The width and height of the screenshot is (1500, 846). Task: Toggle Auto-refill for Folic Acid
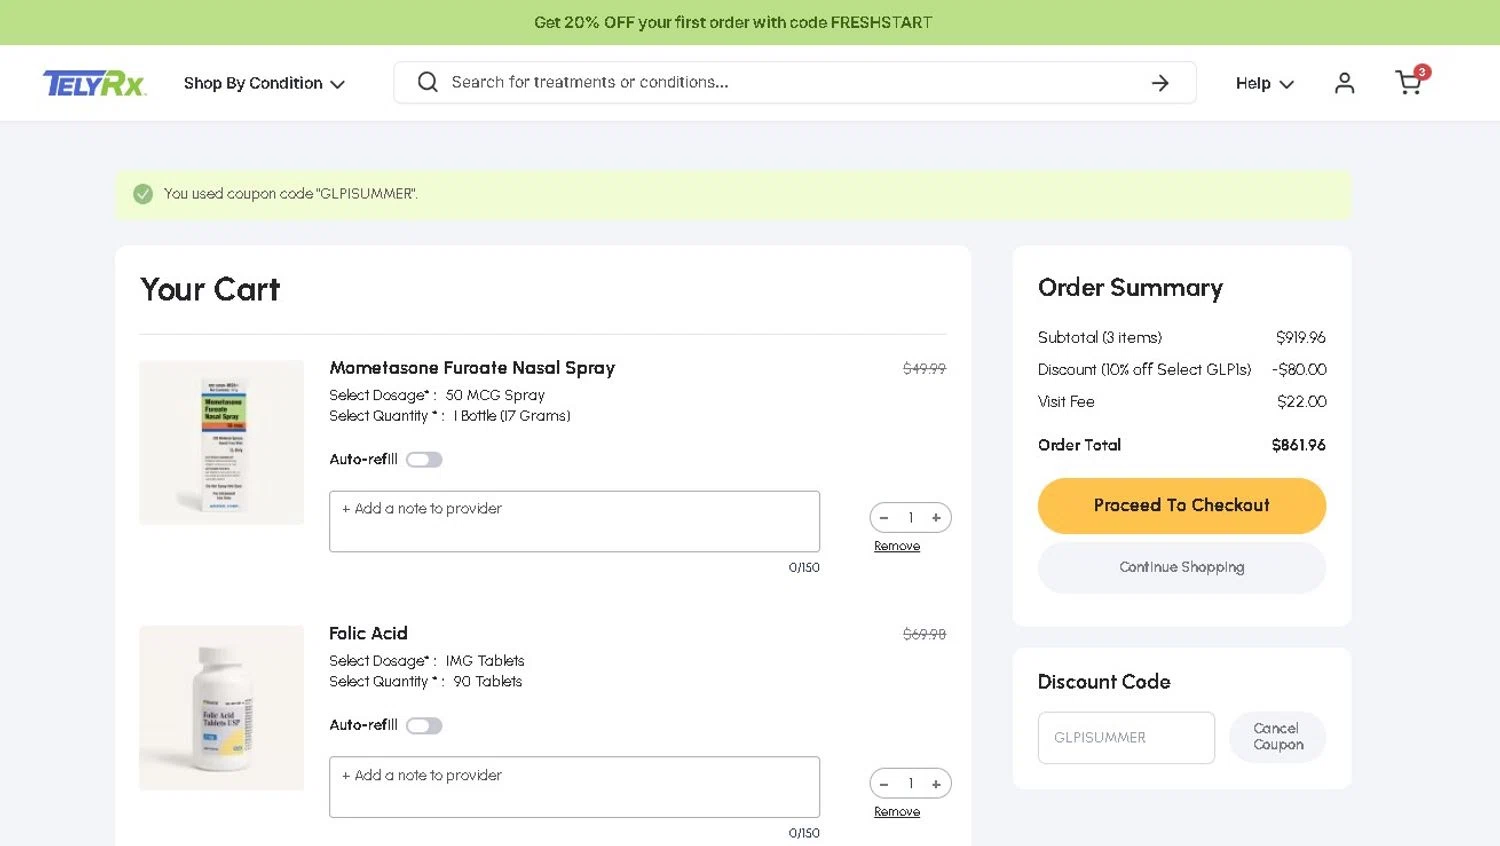tap(424, 726)
